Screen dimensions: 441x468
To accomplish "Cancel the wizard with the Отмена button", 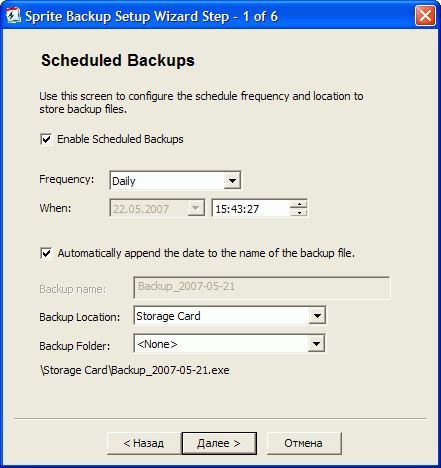I will tap(304, 443).
